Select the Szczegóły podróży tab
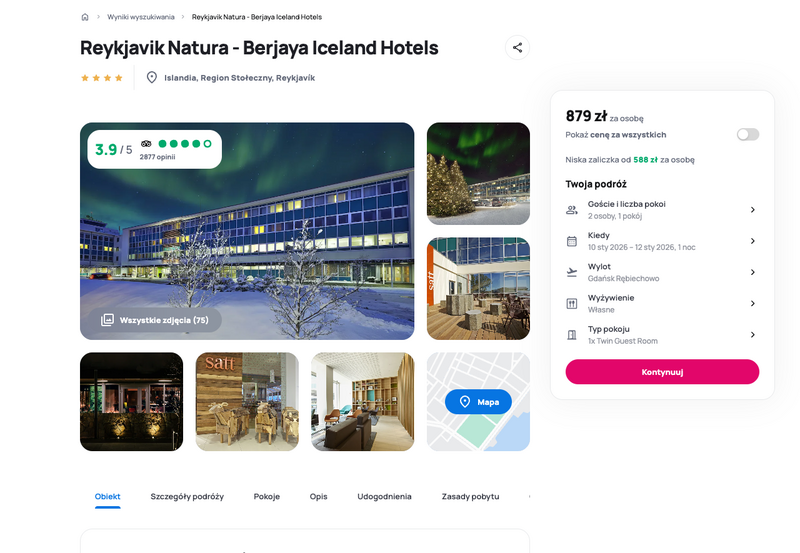The height and width of the screenshot is (553, 800). pyautogui.click(x=187, y=496)
